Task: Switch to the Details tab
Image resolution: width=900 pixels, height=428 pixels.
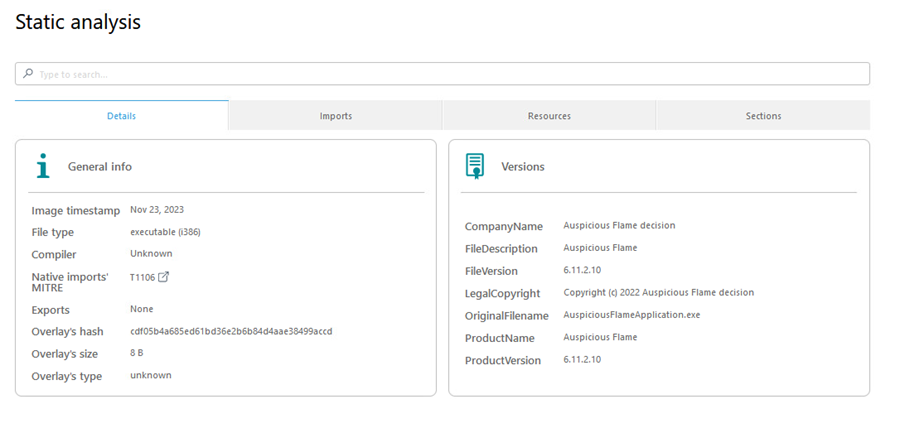Action: (x=121, y=116)
